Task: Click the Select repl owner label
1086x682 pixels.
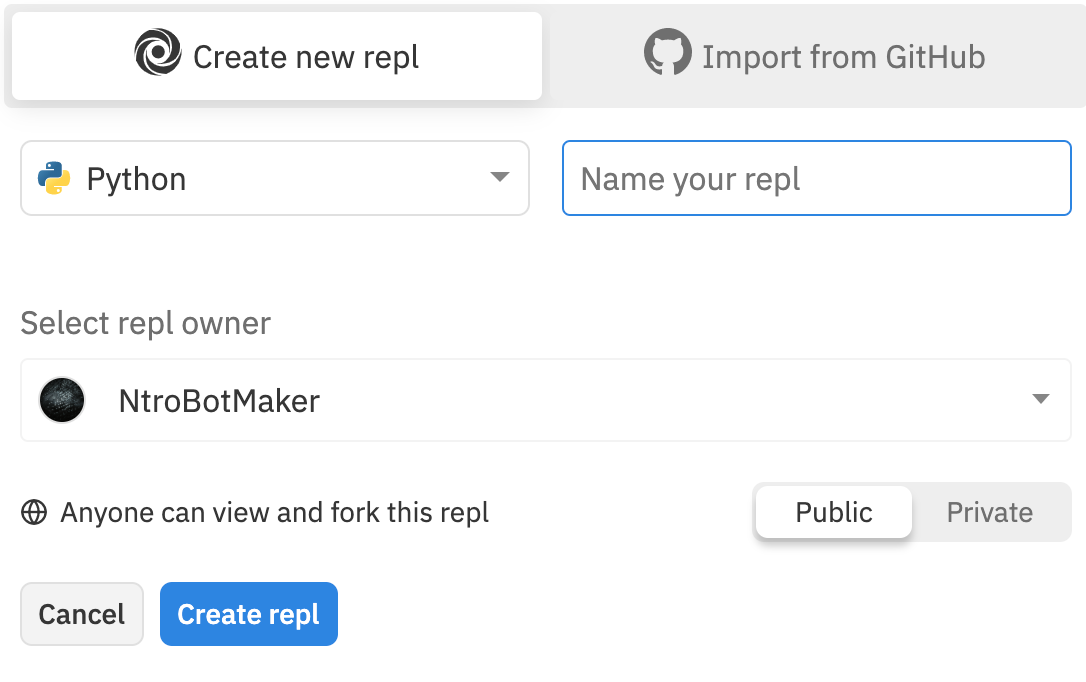Action: tap(146, 323)
